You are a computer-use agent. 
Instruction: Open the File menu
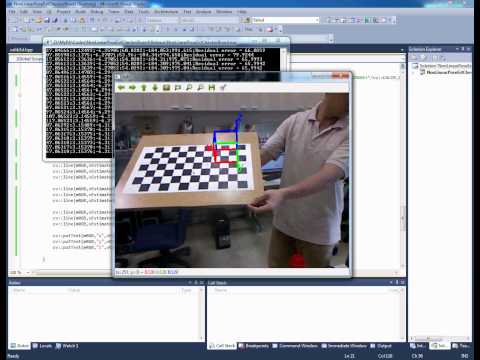tap(12, 12)
